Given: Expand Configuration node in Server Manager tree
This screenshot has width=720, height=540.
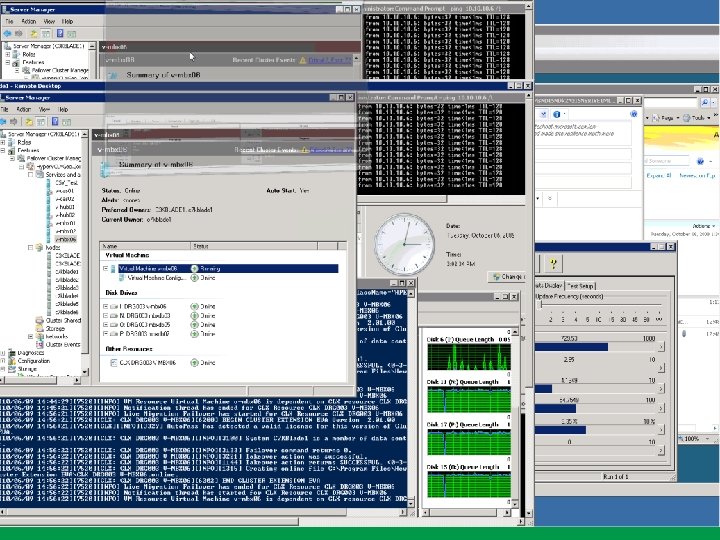Looking at the screenshot, I should click(x=3, y=361).
